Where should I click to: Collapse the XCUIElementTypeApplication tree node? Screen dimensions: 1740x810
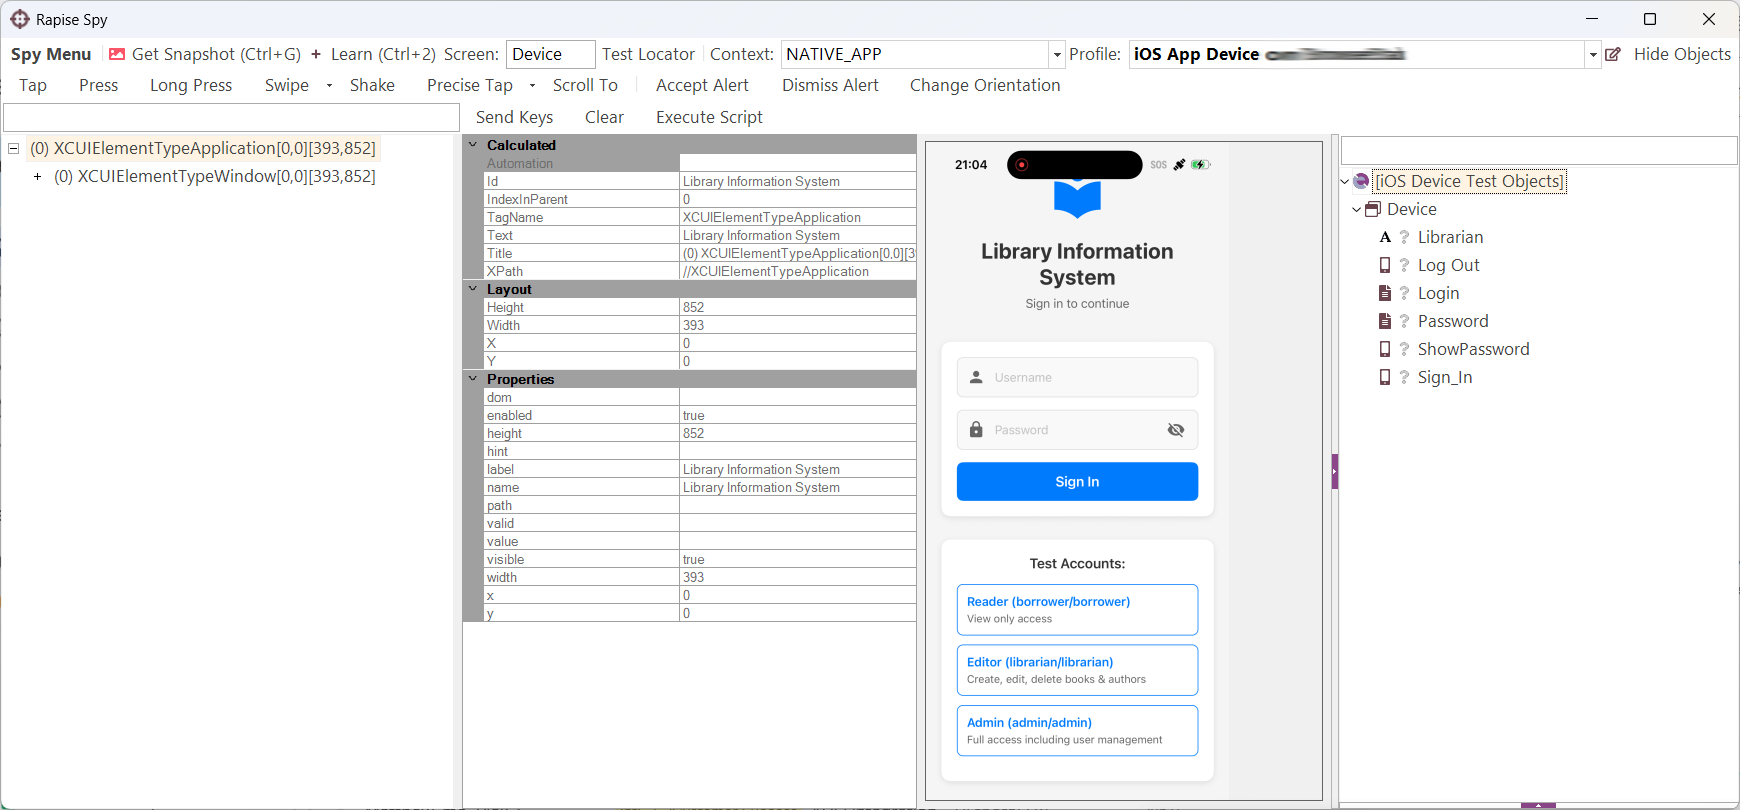tap(14, 148)
